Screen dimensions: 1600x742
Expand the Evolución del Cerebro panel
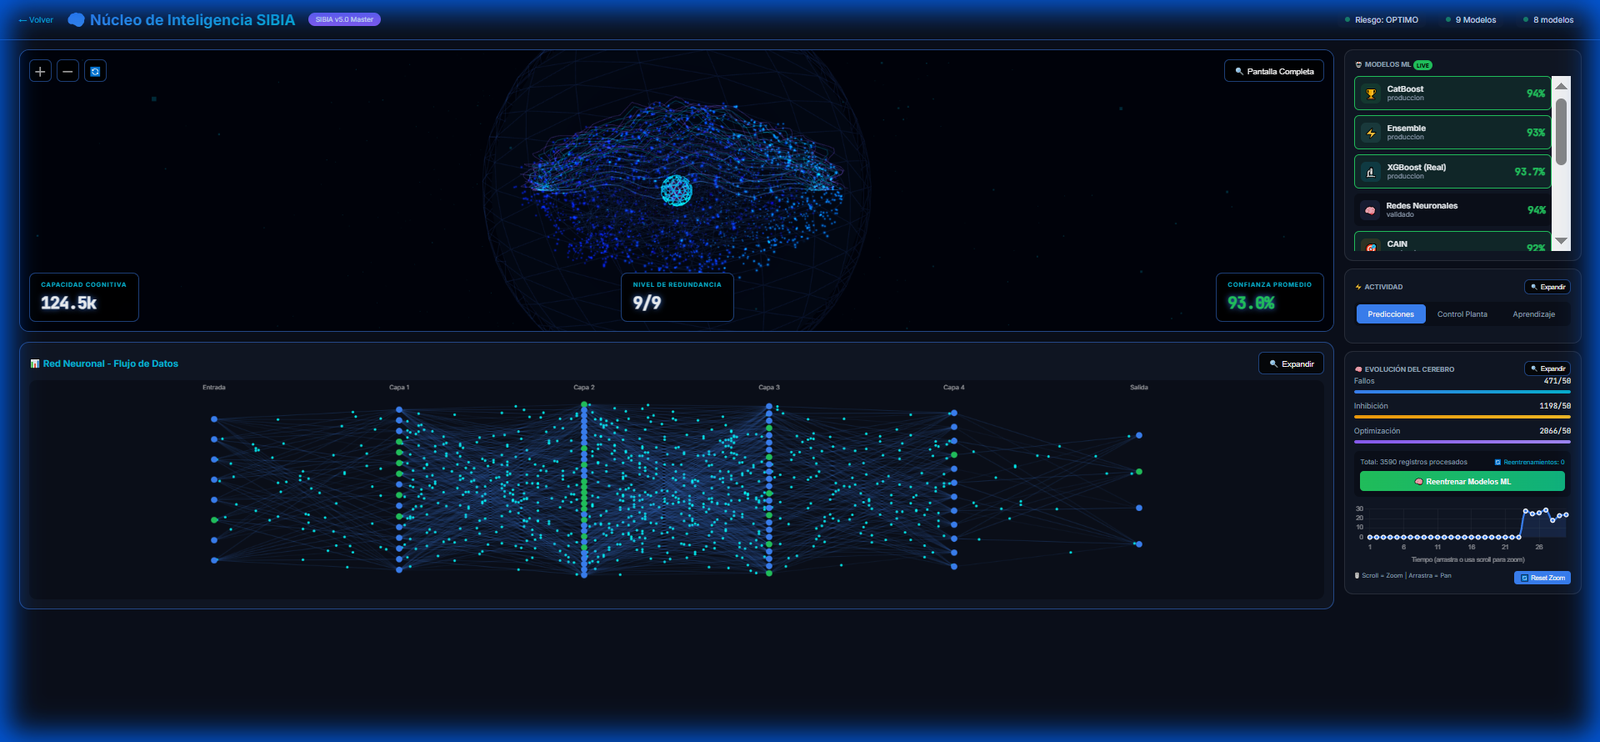(1547, 369)
